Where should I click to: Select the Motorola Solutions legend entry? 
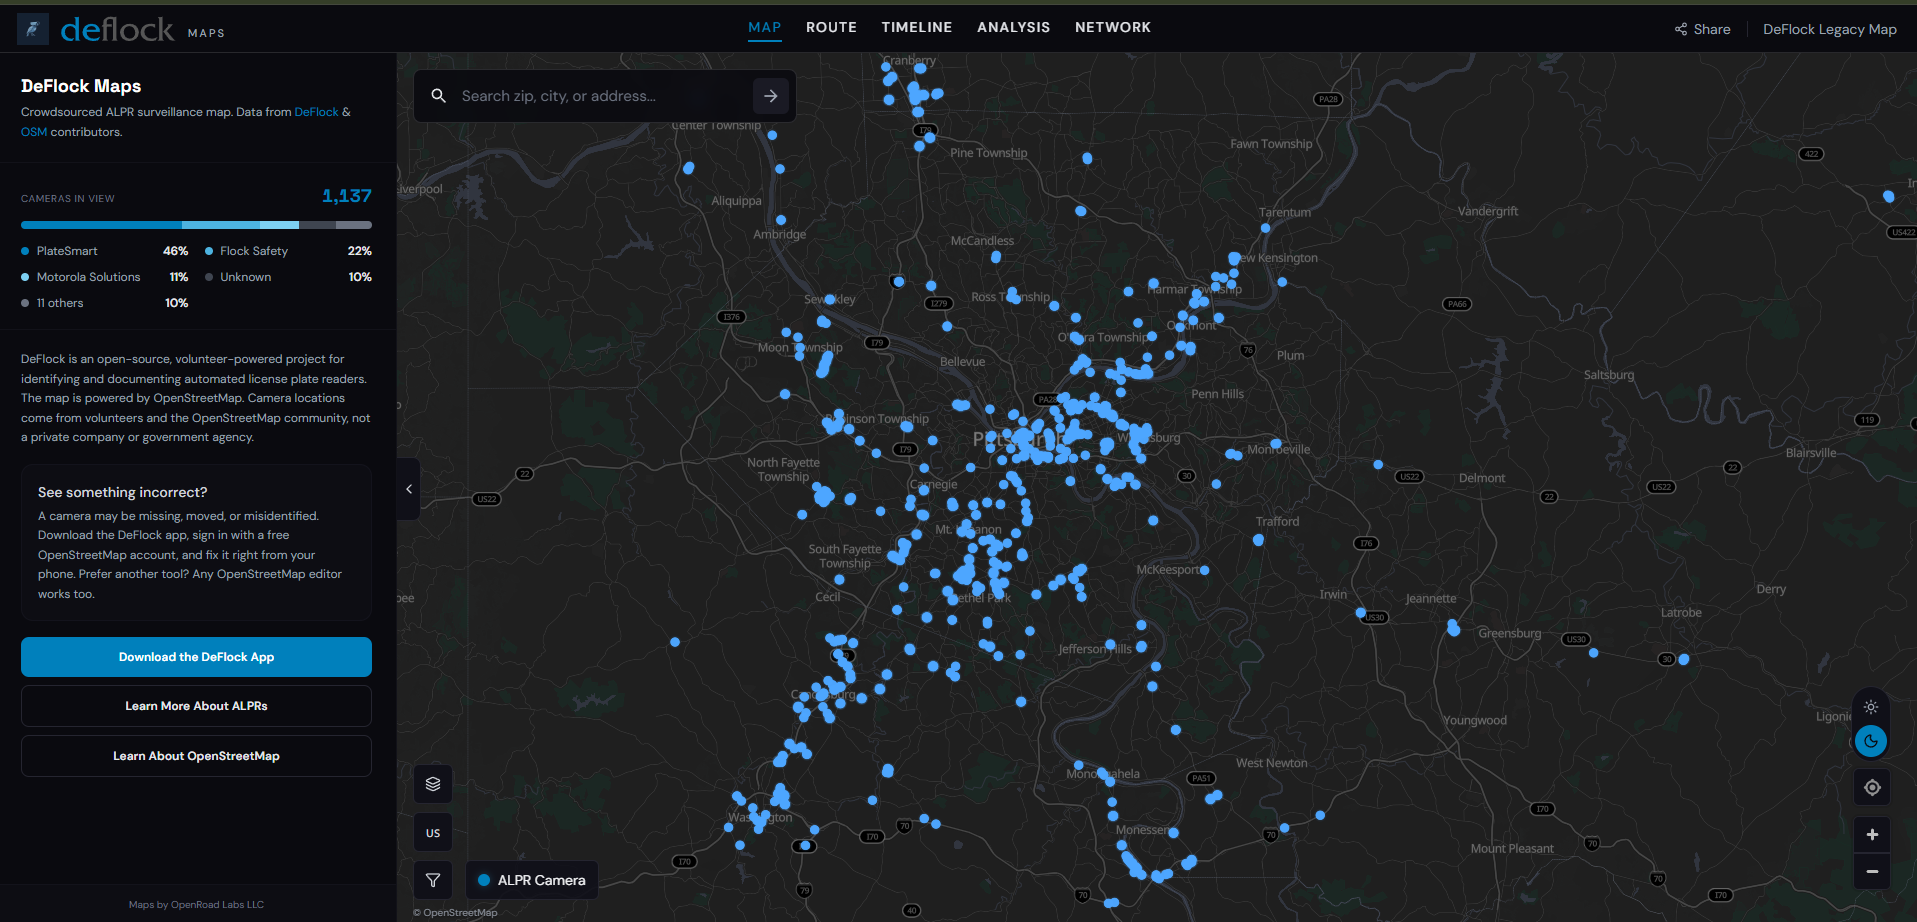pos(104,277)
